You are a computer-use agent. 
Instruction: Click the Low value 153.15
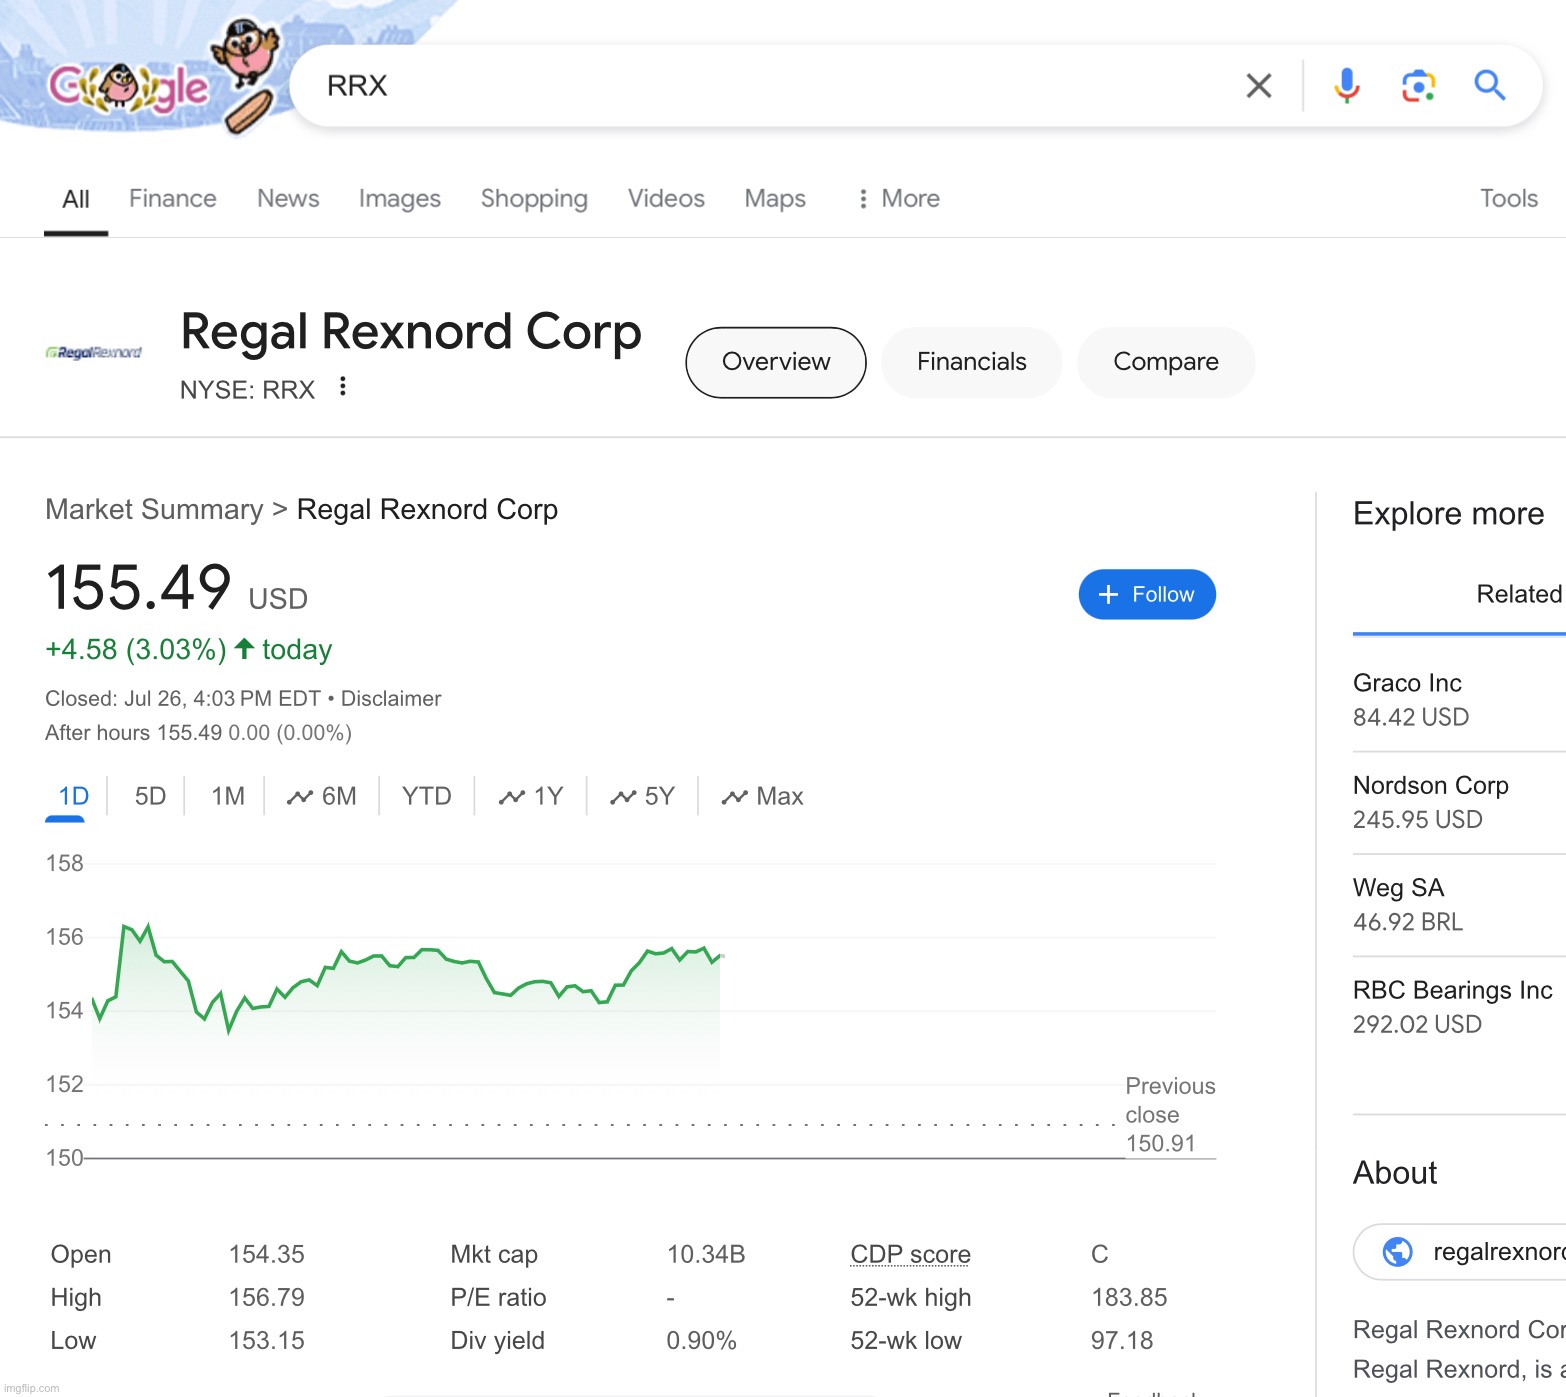tap(266, 1341)
